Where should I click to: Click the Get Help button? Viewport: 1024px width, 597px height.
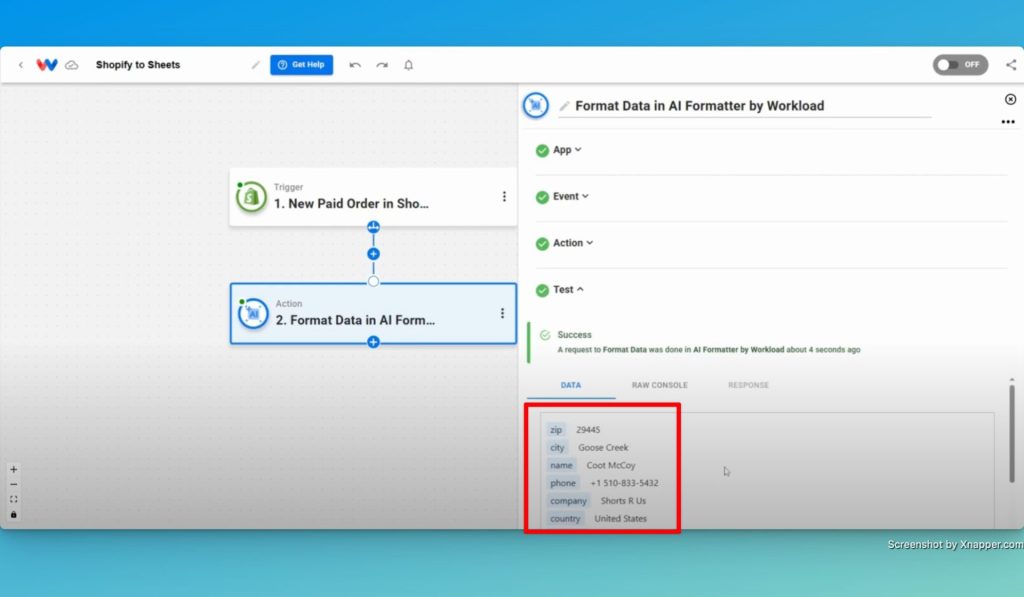302,65
